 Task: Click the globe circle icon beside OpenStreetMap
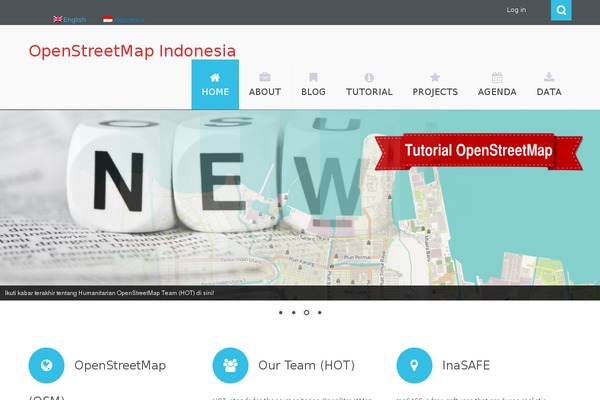tap(46, 365)
